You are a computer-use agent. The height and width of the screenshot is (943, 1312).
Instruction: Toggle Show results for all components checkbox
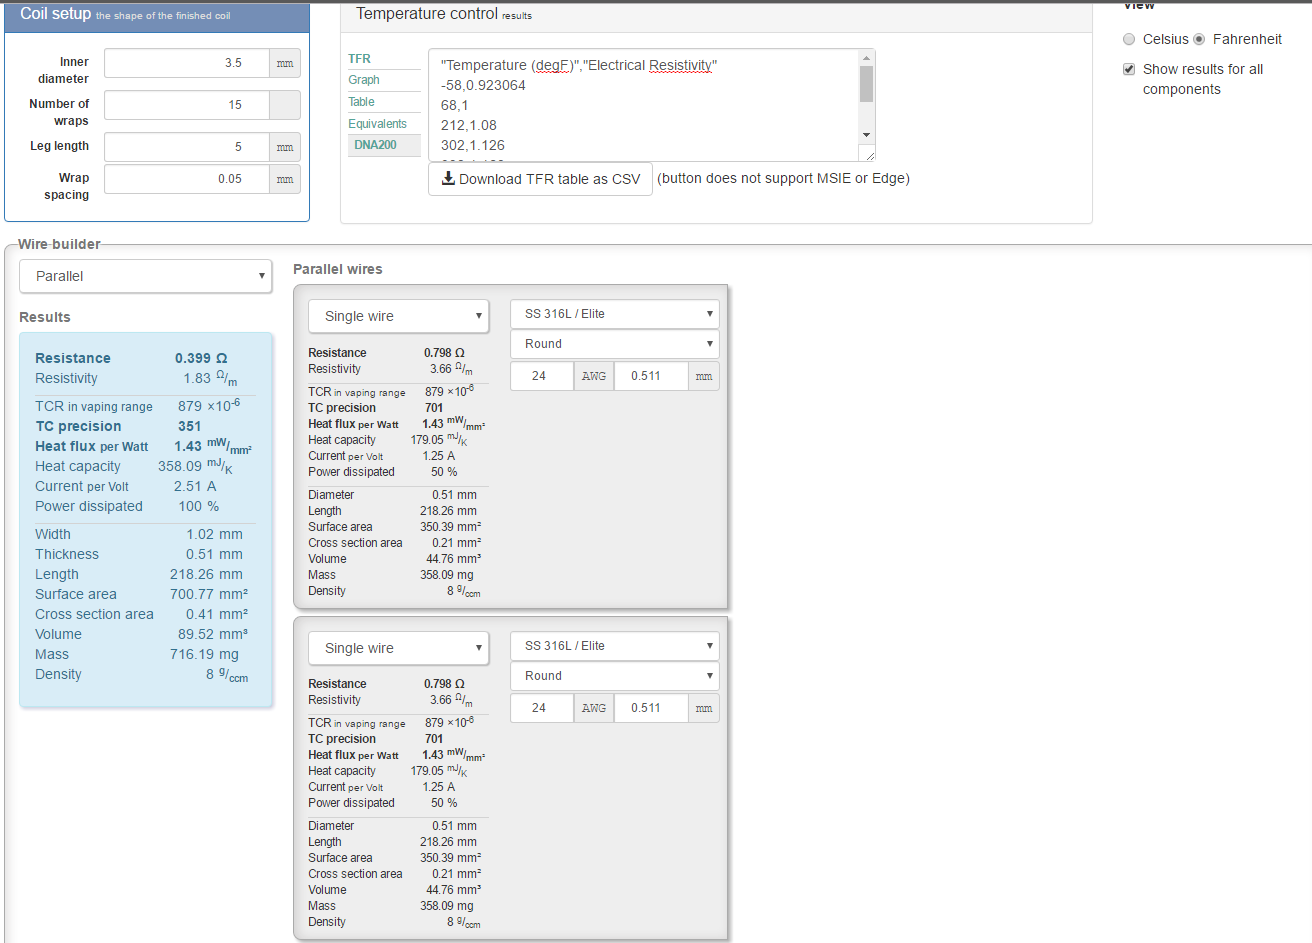point(1129,69)
